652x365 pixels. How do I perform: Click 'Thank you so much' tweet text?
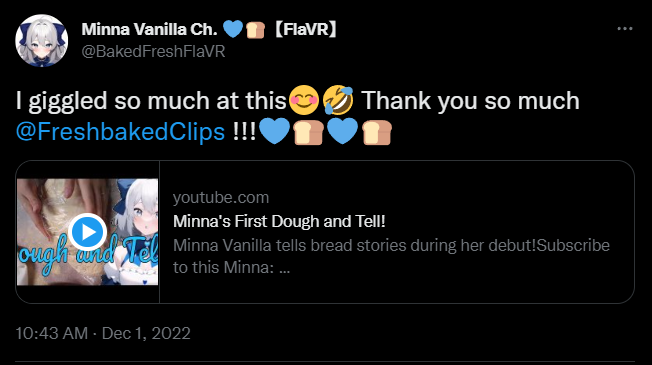[x=470, y=101]
